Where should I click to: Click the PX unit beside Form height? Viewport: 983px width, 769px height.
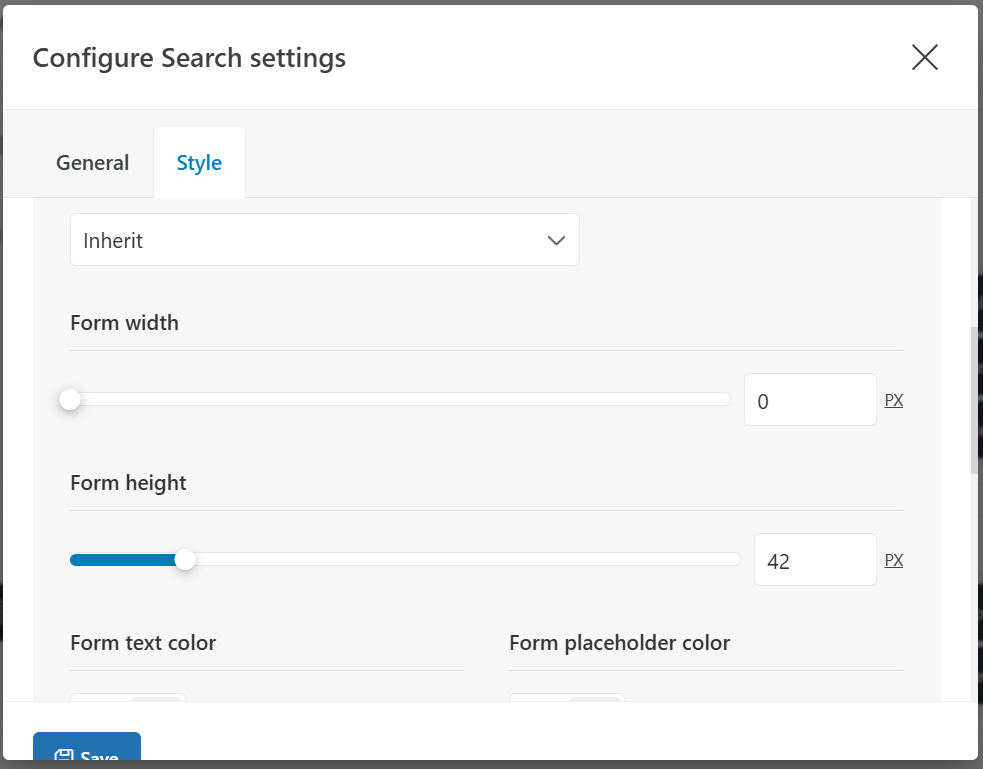[x=894, y=560]
